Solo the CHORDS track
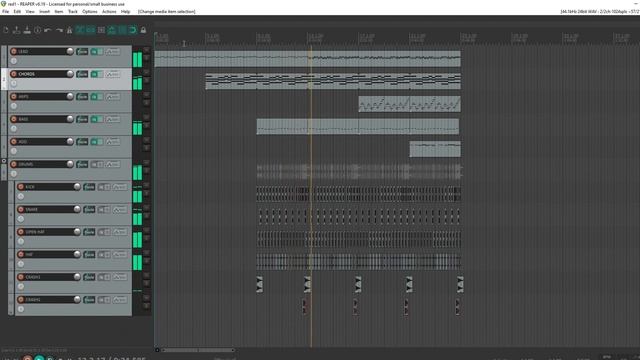 (x=147, y=80)
